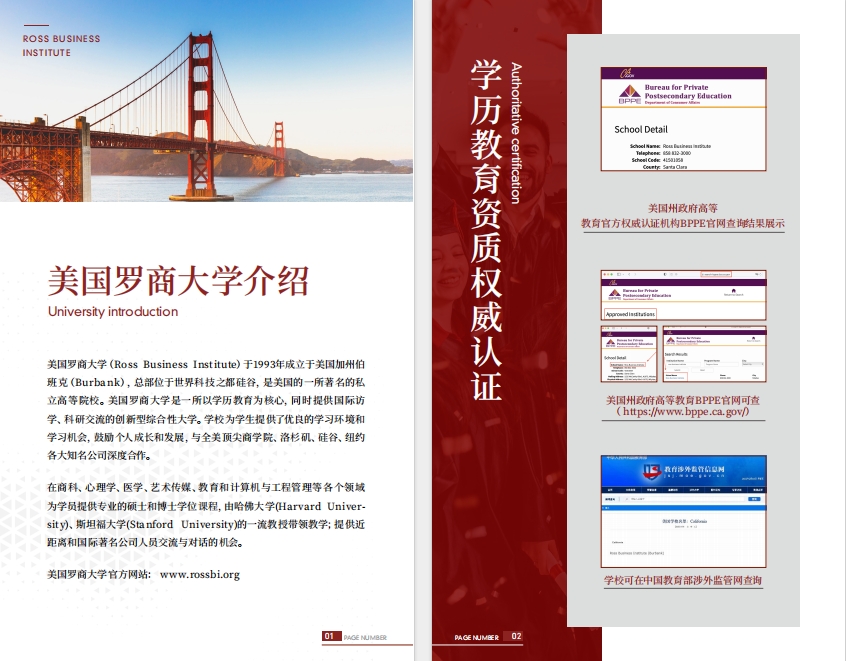This screenshot has width=846, height=661.
Task: Click the line "距离和国际著名公司人员交流与对话的机会。"
Action: coord(145,542)
